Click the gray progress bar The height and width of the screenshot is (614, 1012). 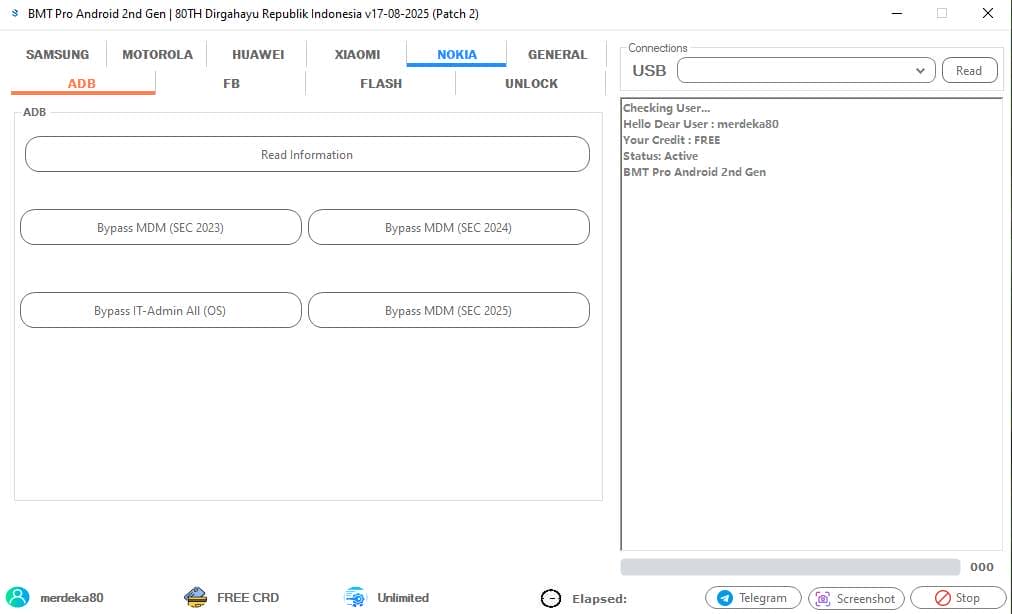click(x=789, y=567)
